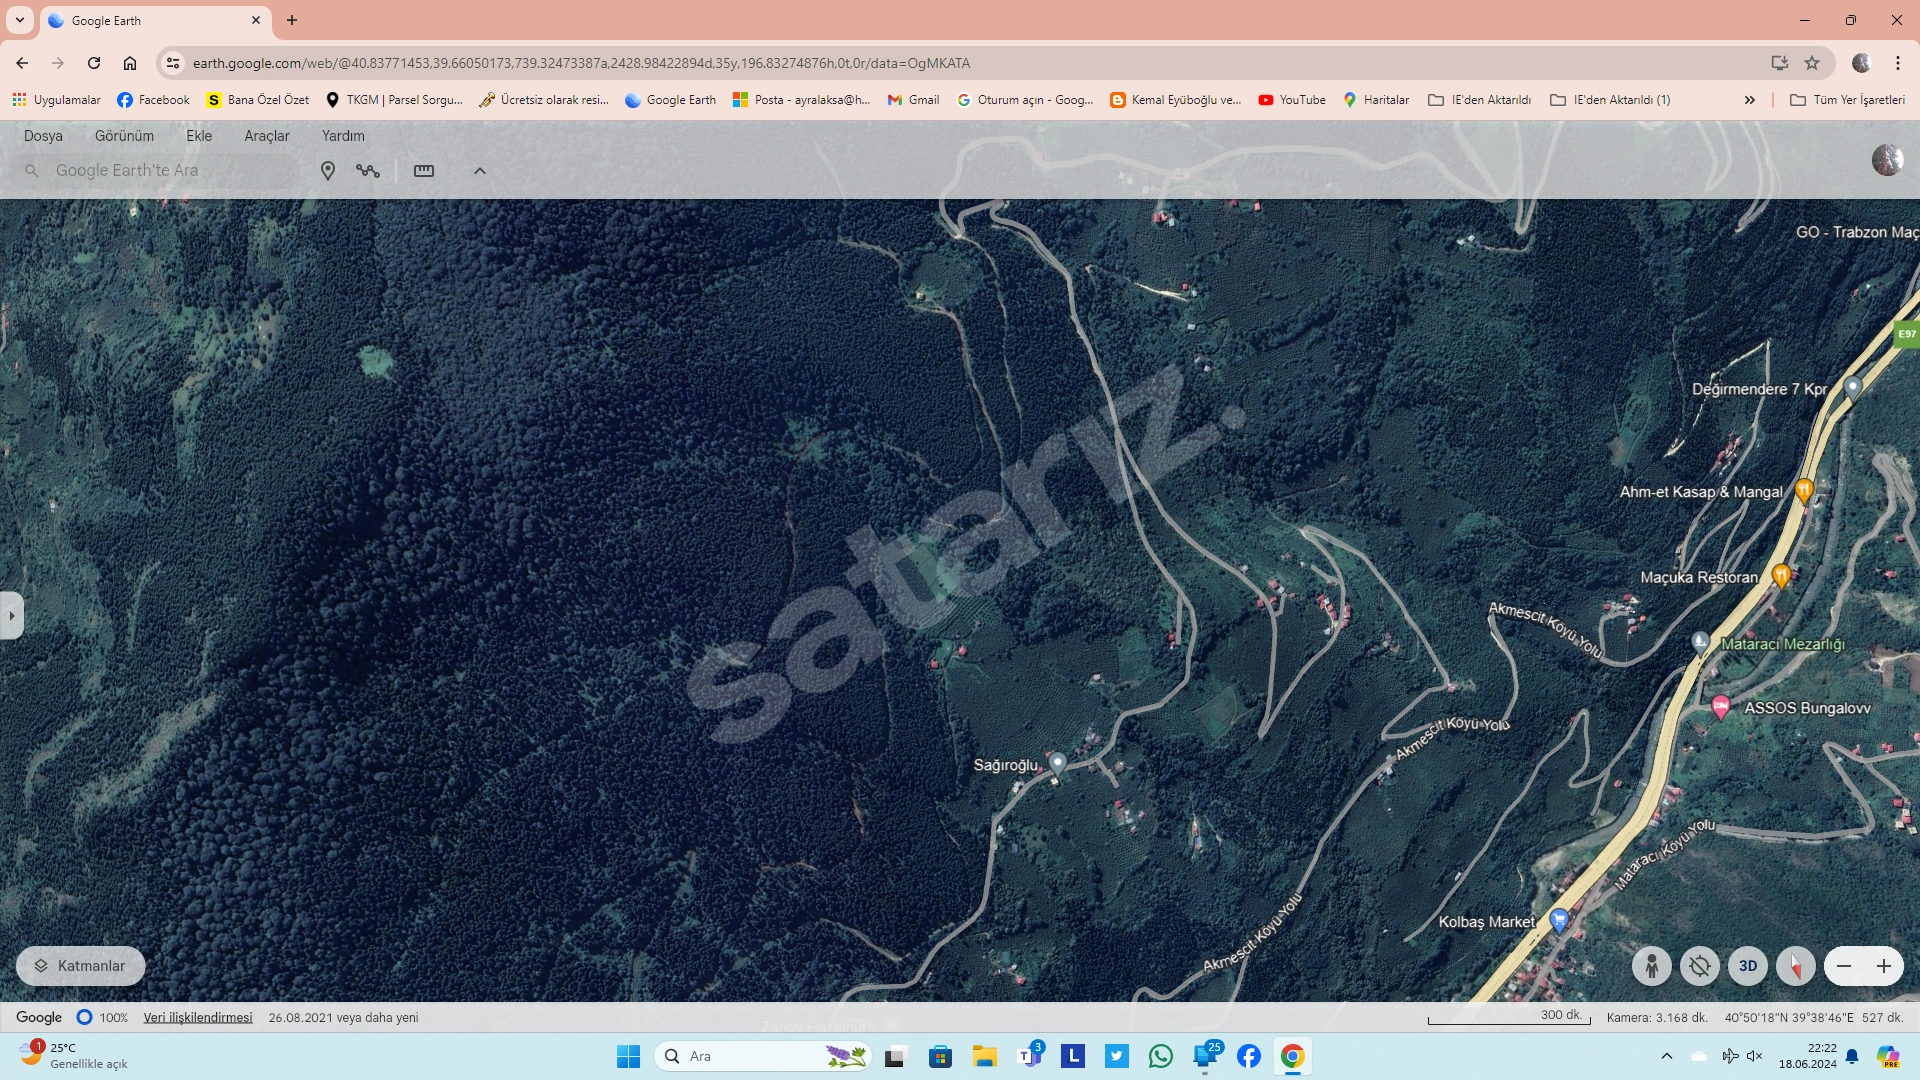Show more bookmarks chevron
The image size is (1920, 1080).
(1749, 100)
